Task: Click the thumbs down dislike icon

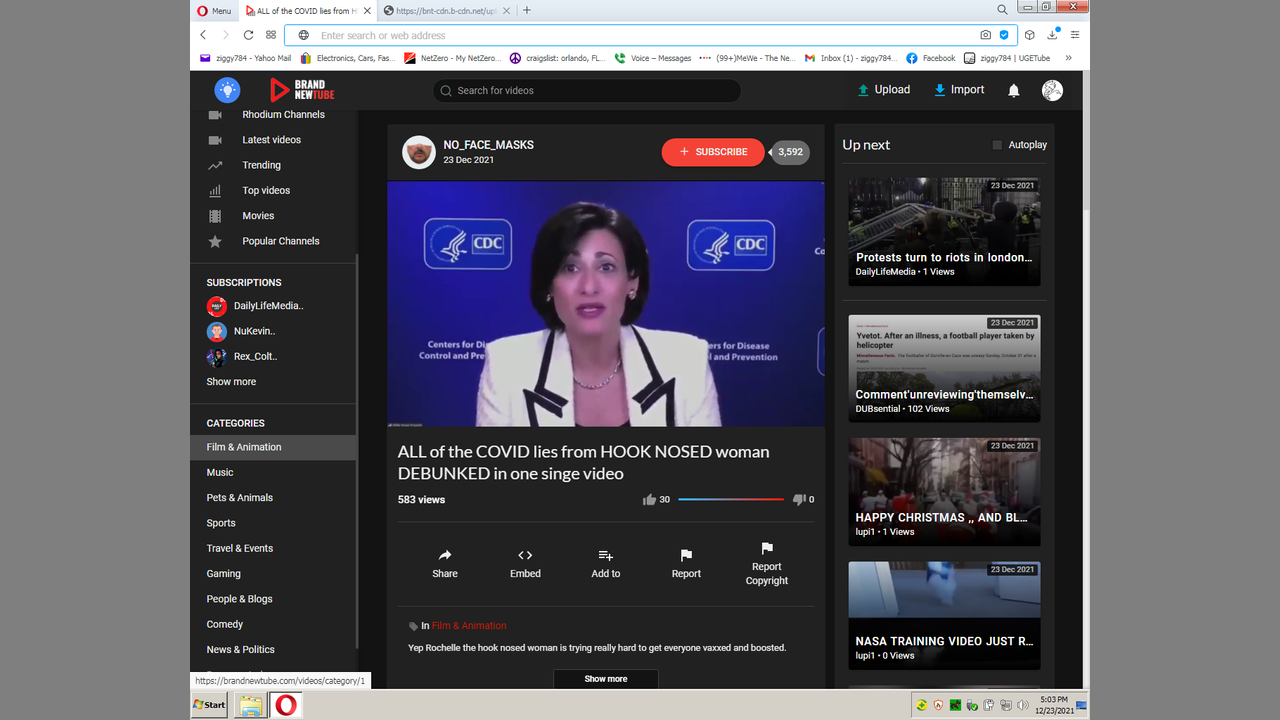Action: [798, 499]
